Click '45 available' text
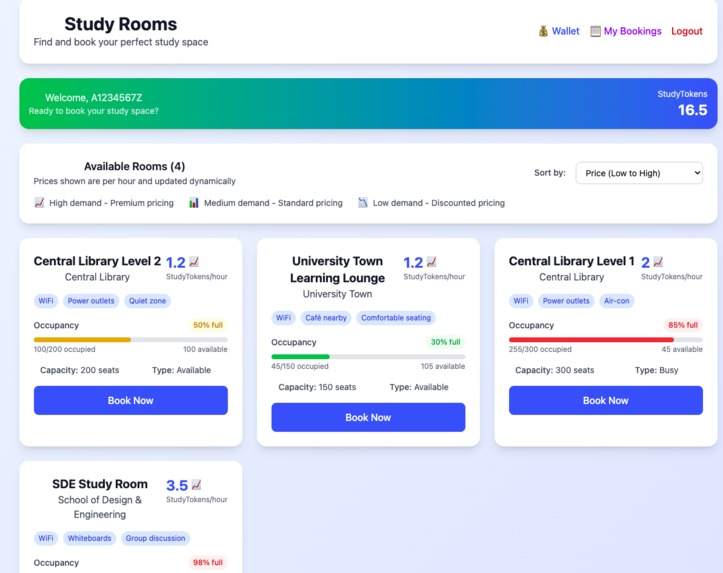The height and width of the screenshot is (573, 723). 682,349
